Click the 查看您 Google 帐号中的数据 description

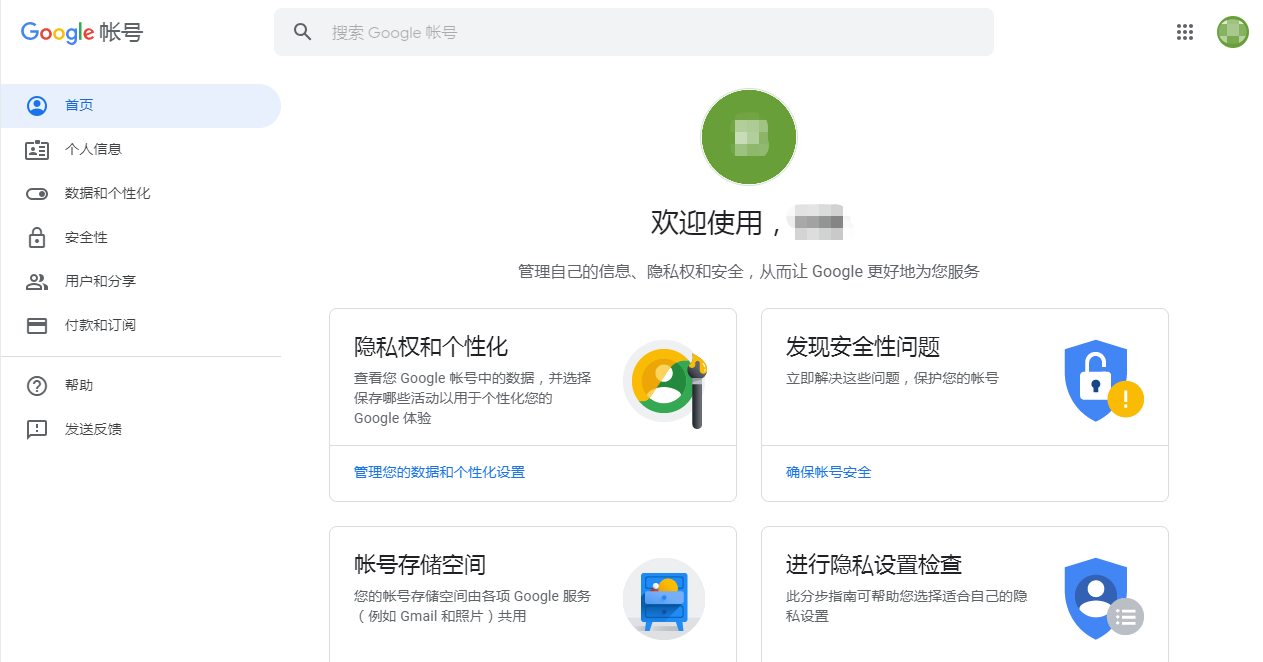[x=472, y=398]
